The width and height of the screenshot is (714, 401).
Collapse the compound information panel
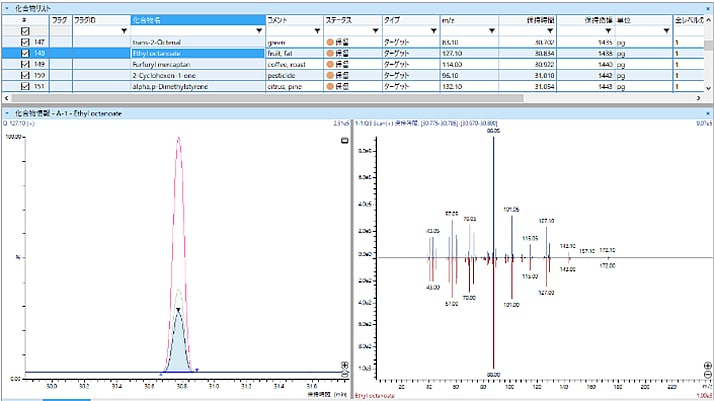click(7, 113)
